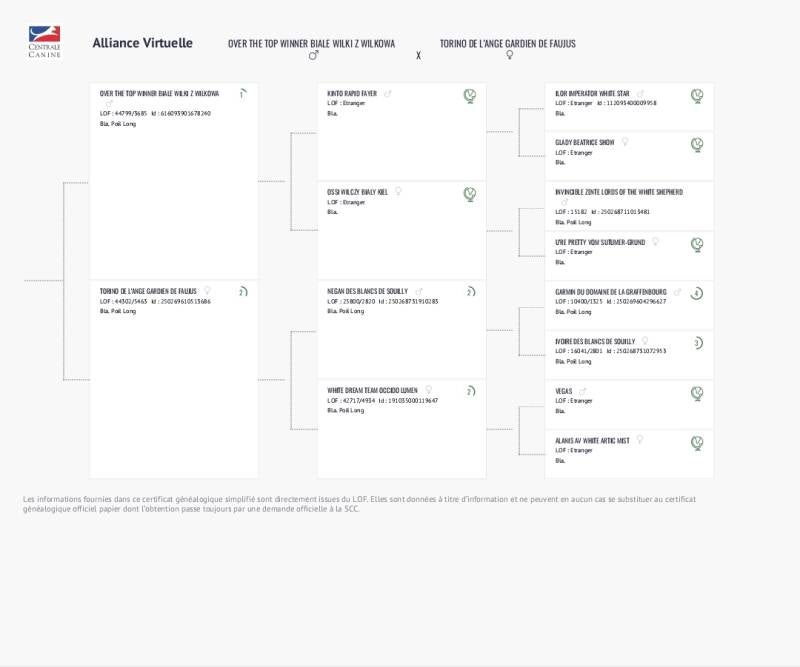This screenshot has width=800, height=667.
Task: Click cotation badge on White Dream Team card
Action: pos(470,392)
